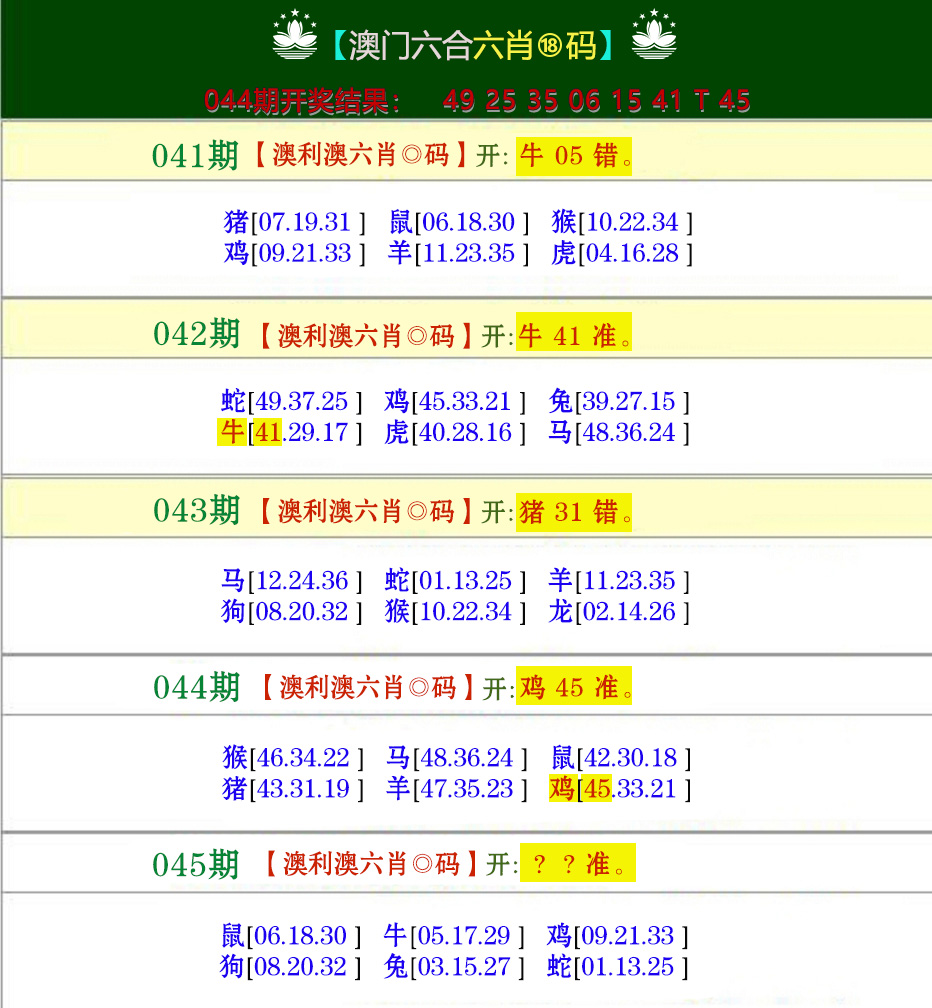Select the 044期开奖结果 label
This screenshot has height=1008, width=932.
[x=302, y=100]
